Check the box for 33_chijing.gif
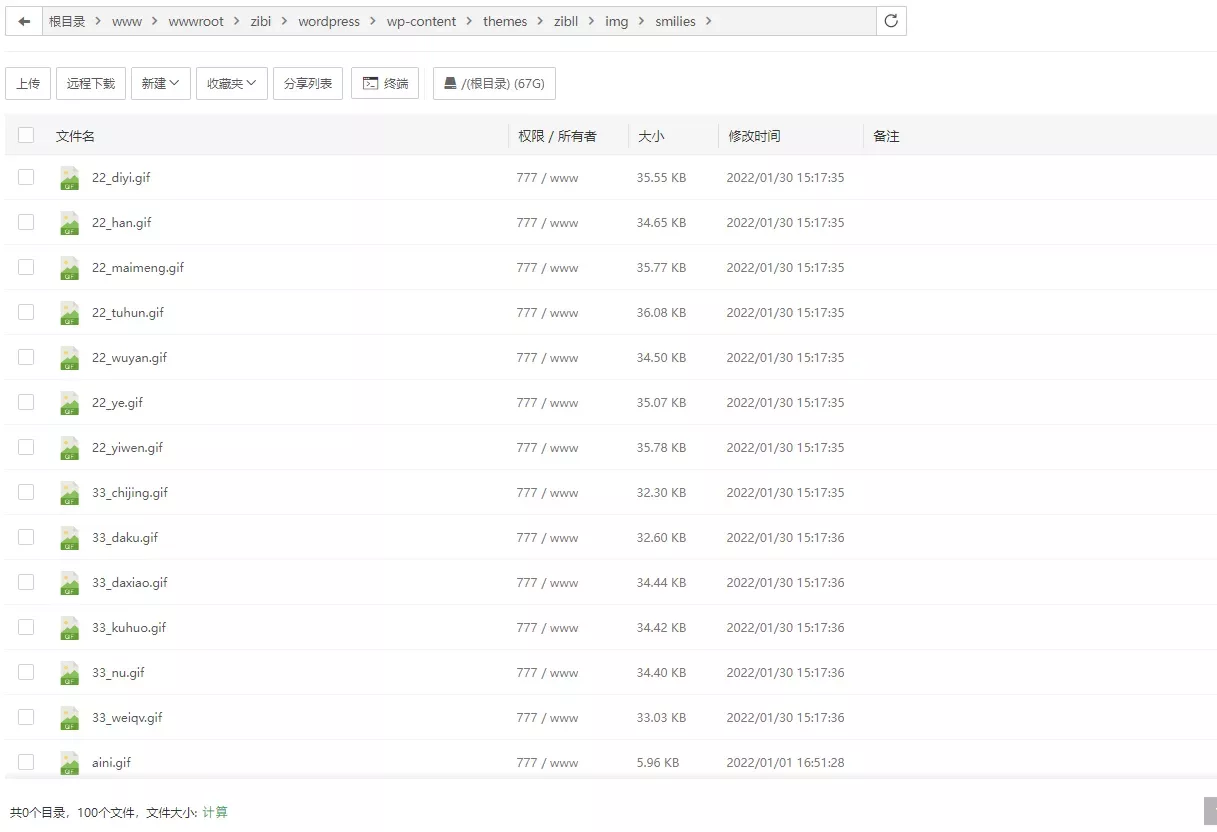 tap(26, 492)
